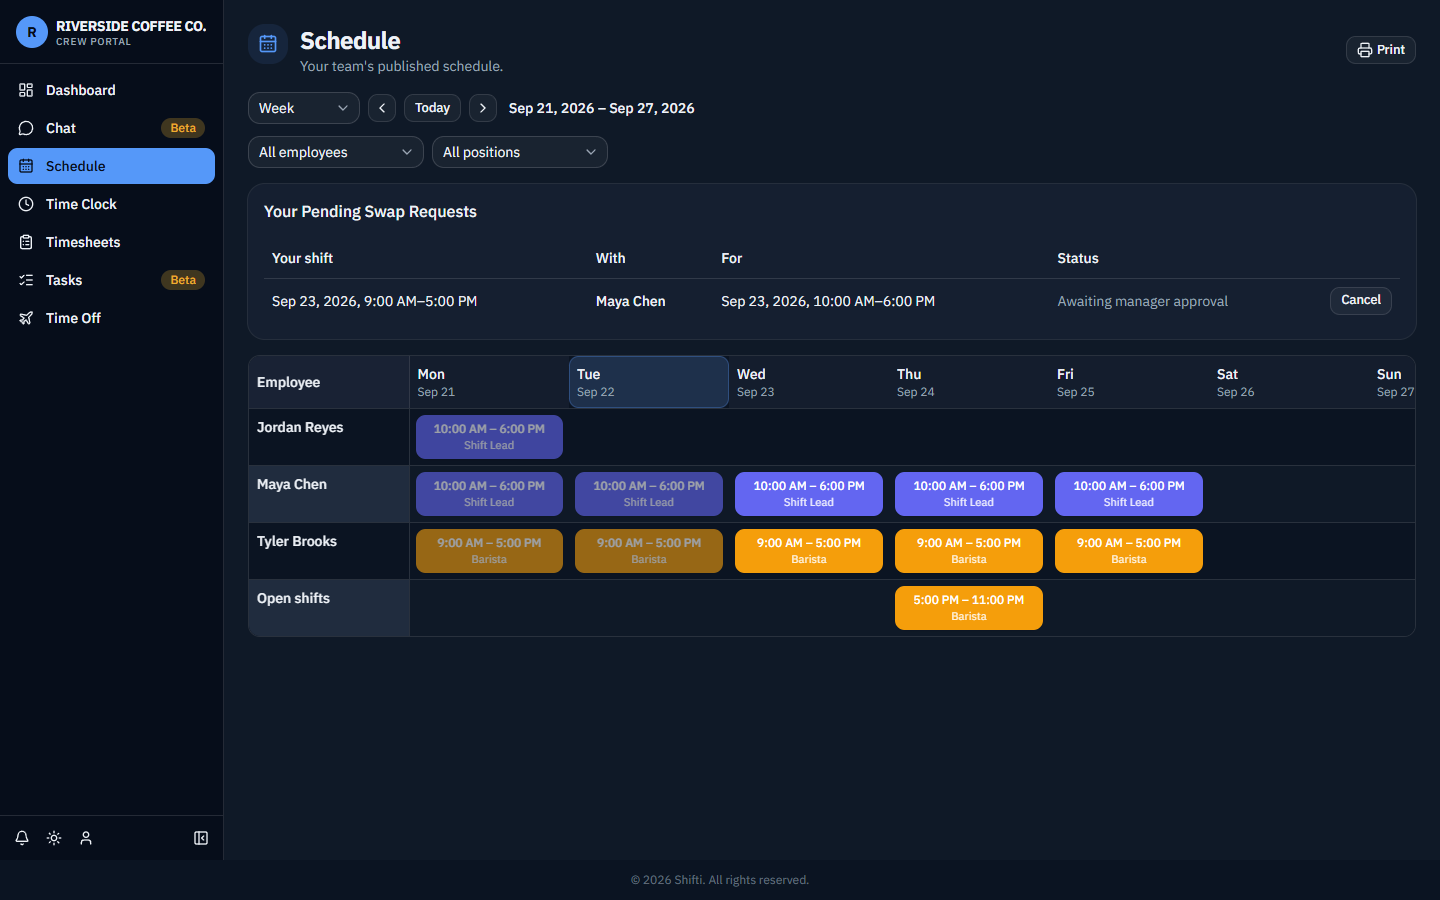
Task: Open Dashboard from the sidebar
Action: pyautogui.click(x=111, y=90)
